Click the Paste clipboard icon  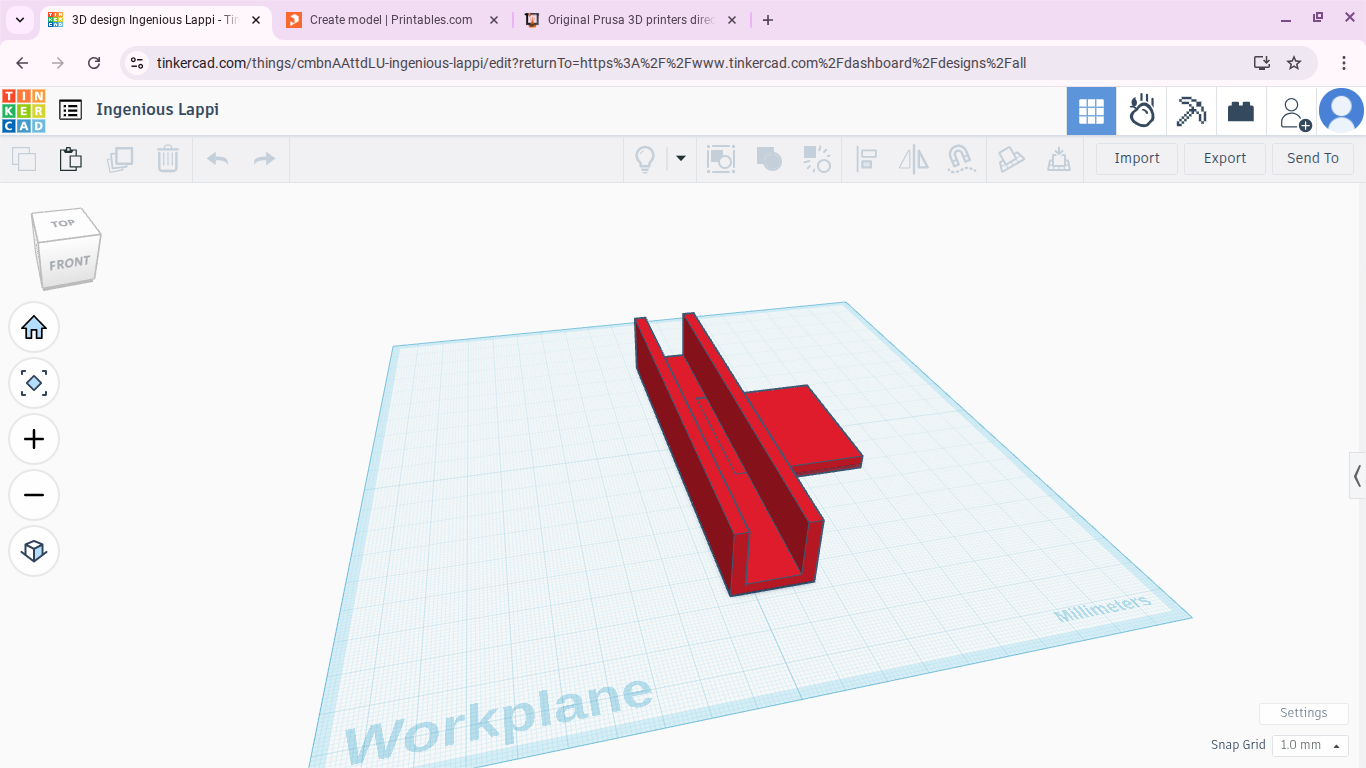pyautogui.click(x=70, y=158)
